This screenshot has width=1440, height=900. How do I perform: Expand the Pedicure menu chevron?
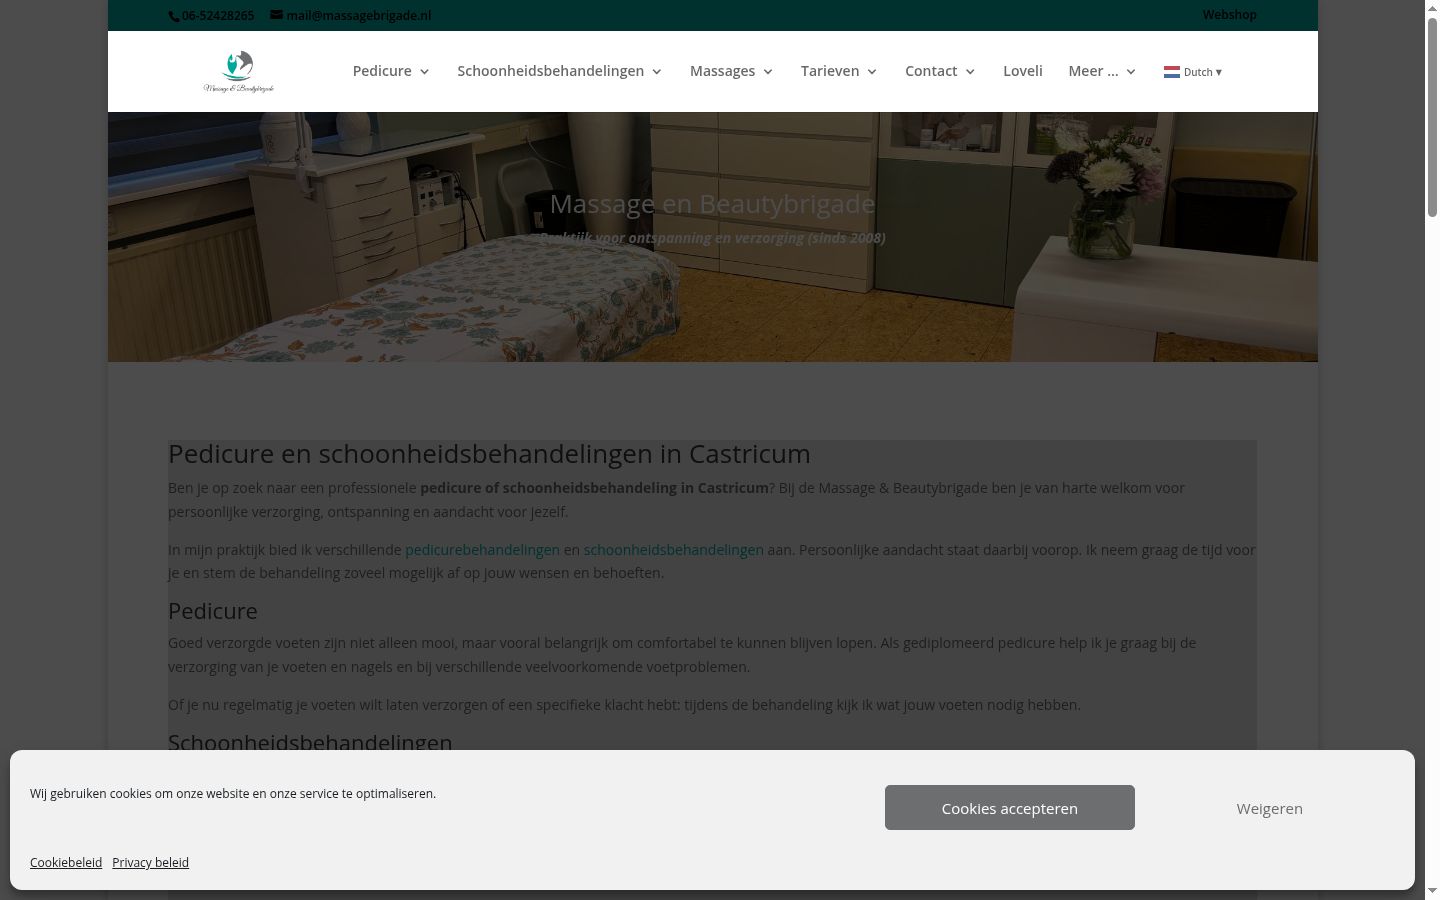(425, 72)
